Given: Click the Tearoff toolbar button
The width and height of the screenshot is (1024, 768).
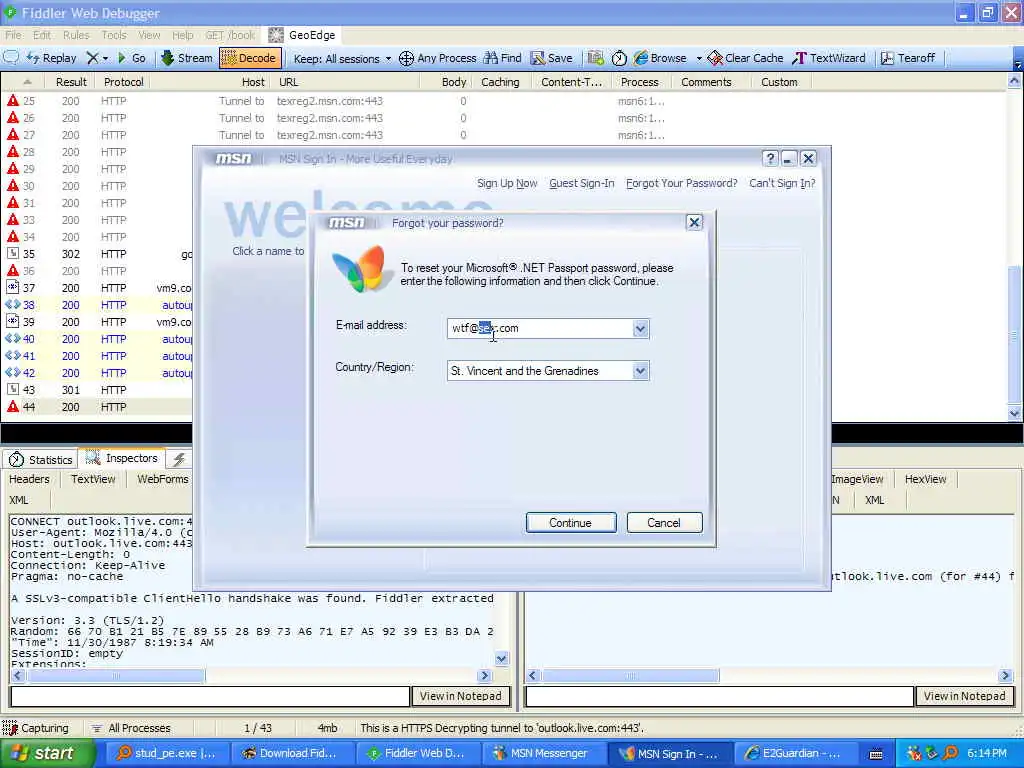Looking at the screenshot, I should point(908,58).
